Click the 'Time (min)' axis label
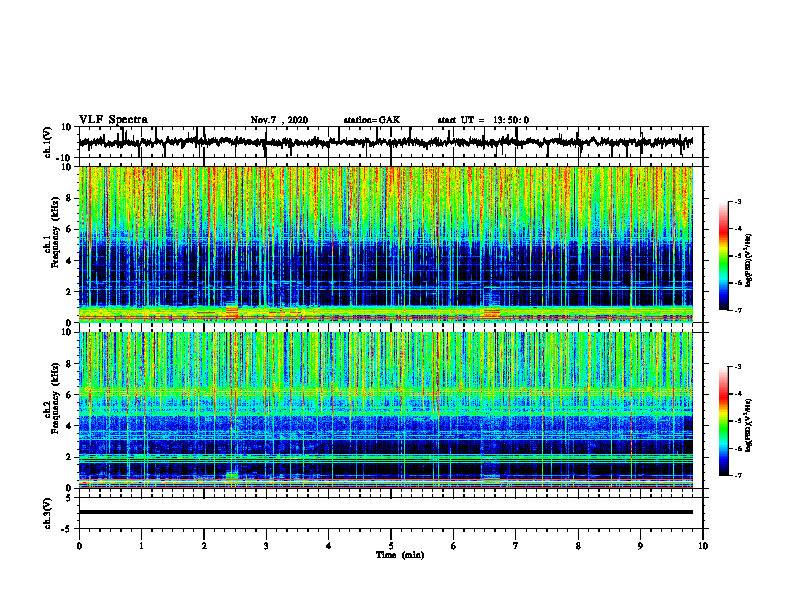792x612 pixels. [x=400, y=555]
